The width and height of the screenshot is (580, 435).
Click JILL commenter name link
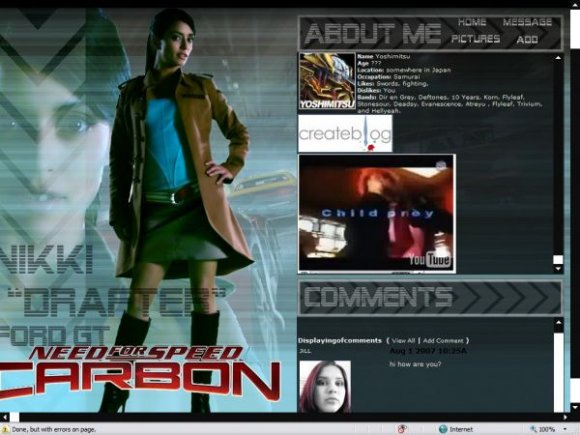click(x=305, y=351)
